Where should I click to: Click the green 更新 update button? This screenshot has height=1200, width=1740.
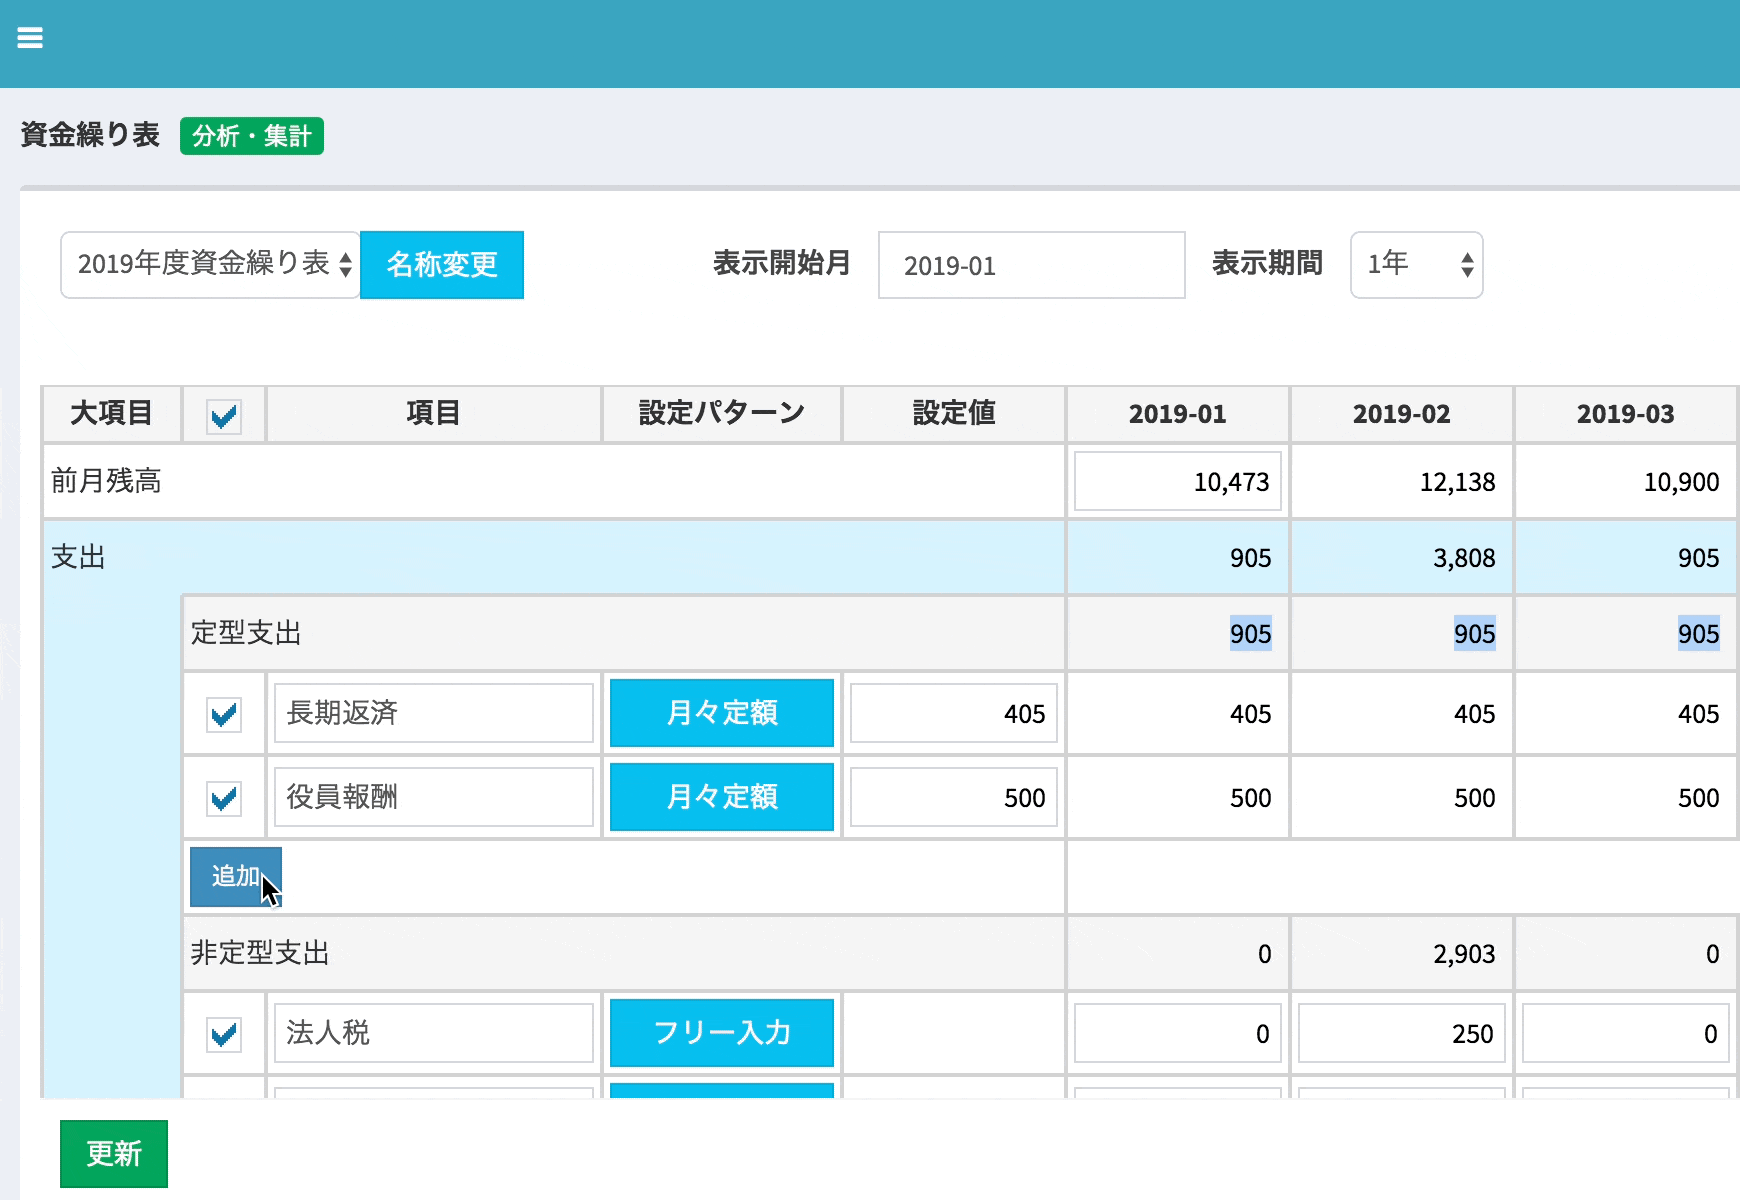pos(114,1154)
